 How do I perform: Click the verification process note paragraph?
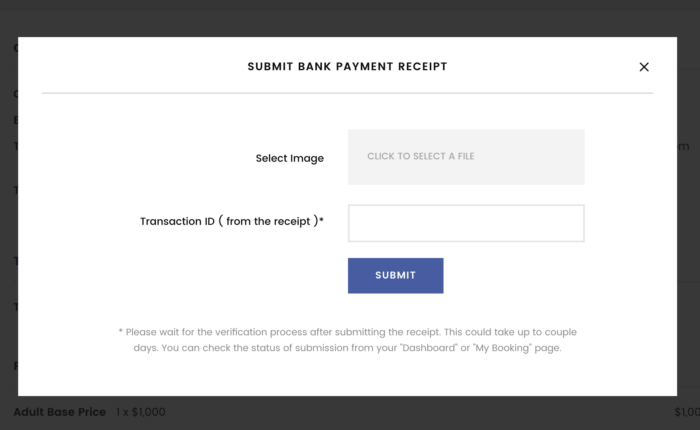(347, 340)
